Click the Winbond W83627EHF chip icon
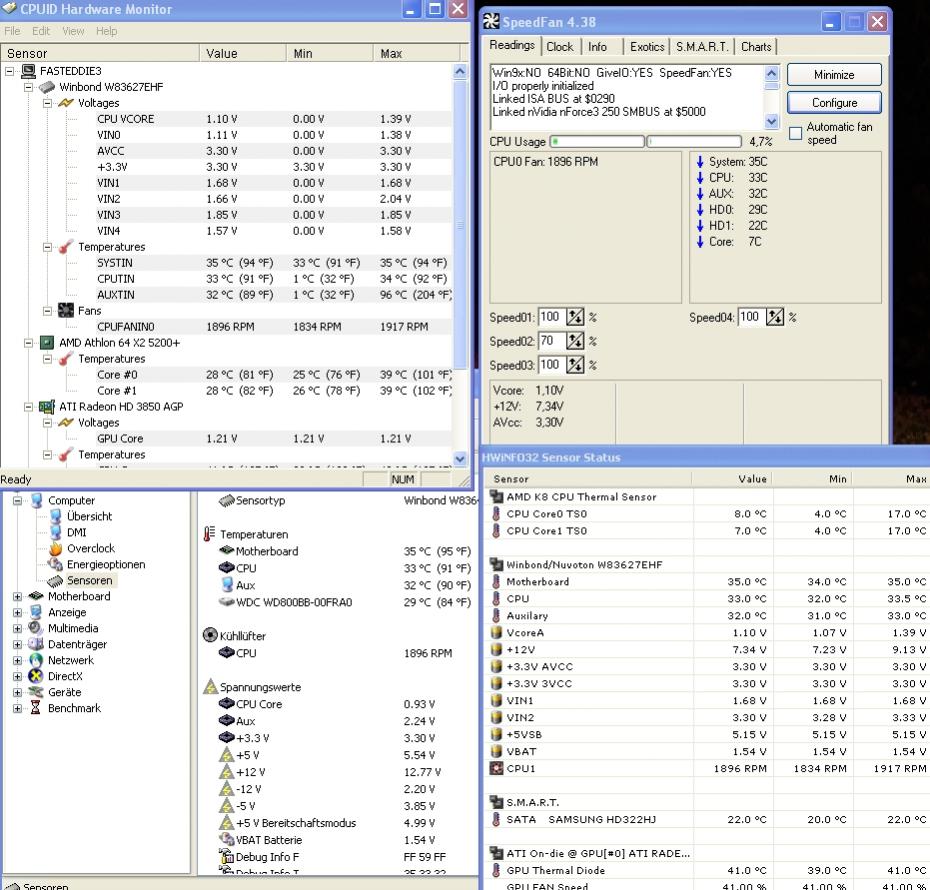The width and height of the screenshot is (930, 890). coord(47,87)
